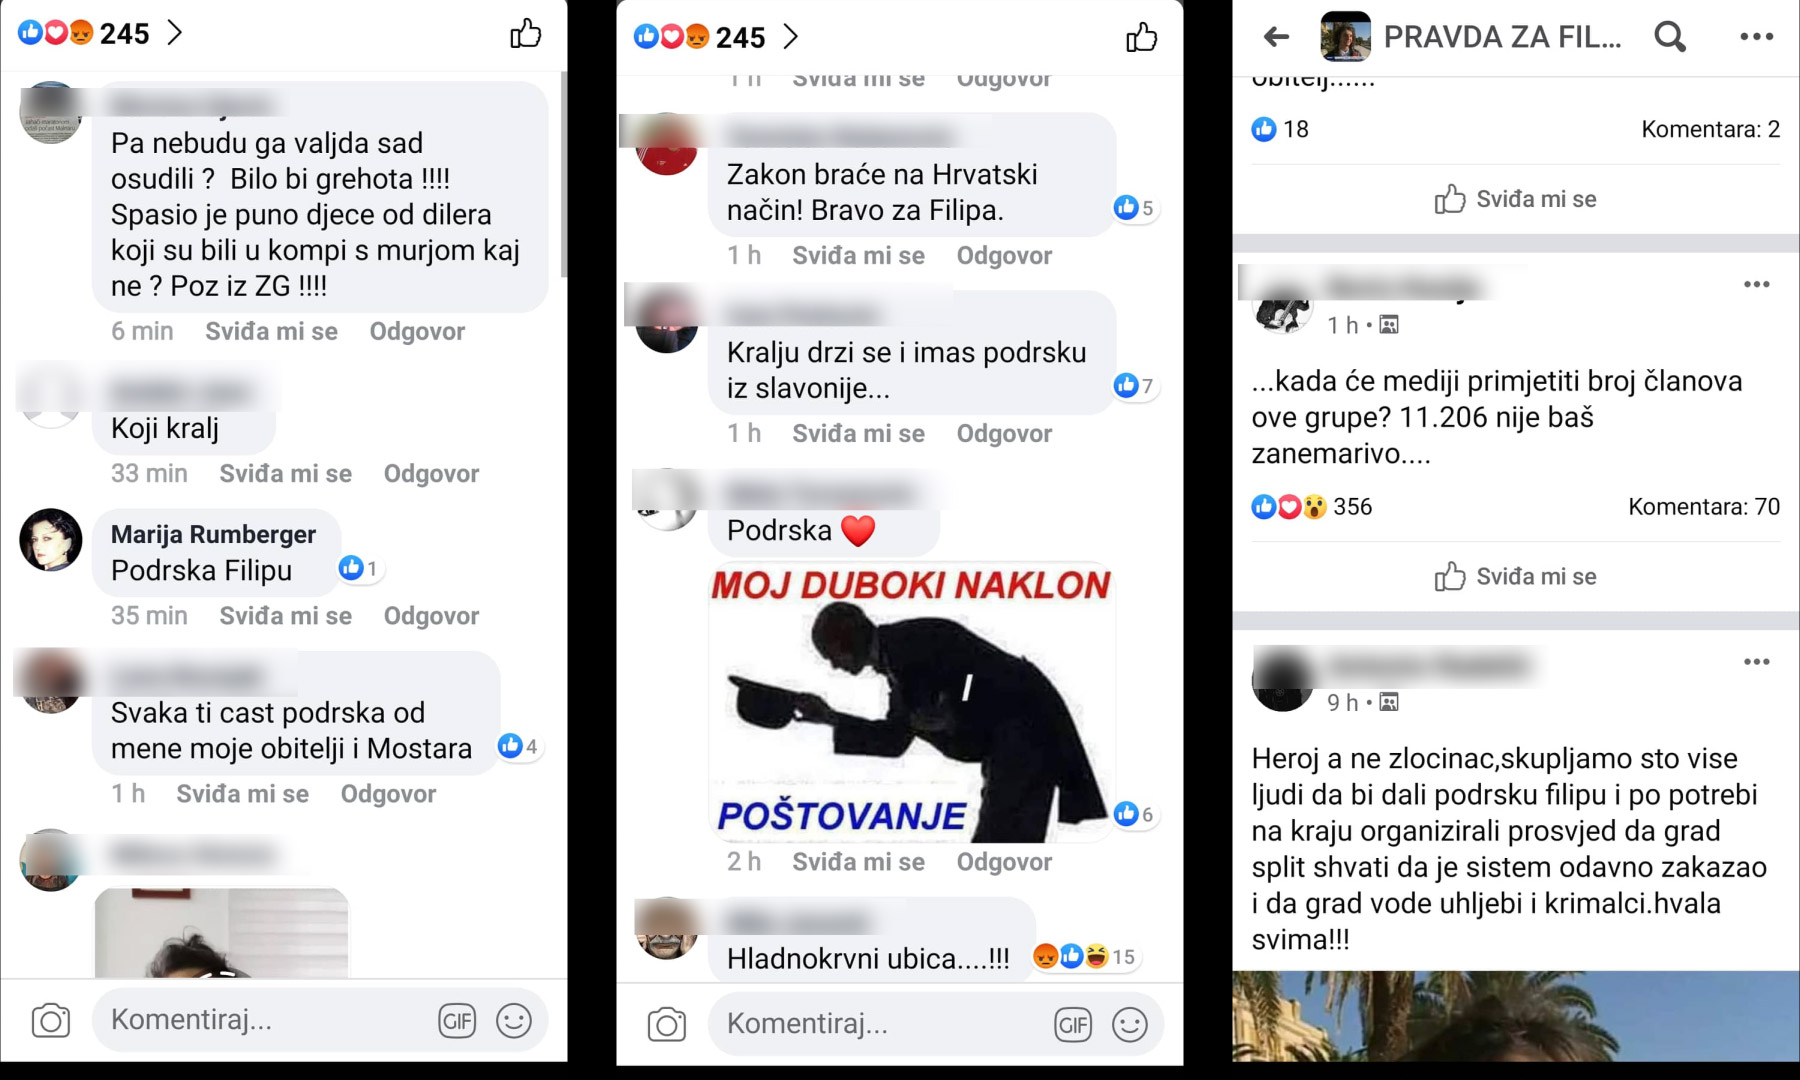This screenshot has height=1080, width=1800.
Task: Expand the 245 reactions list in left panel
Action: tap(101, 33)
